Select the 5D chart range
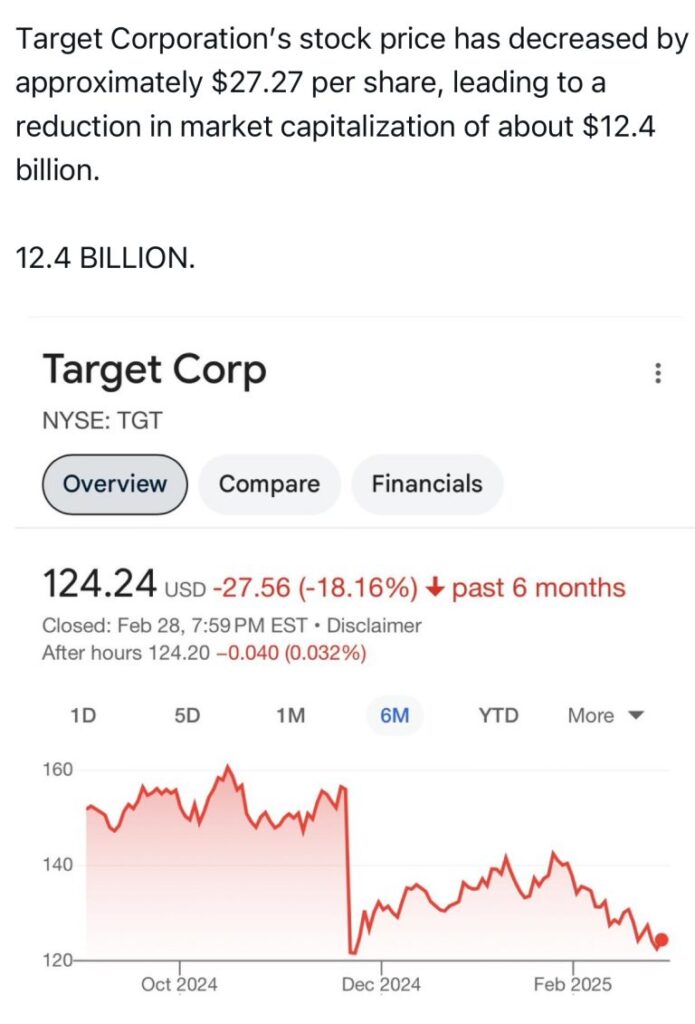The image size is (695, 1024). [x=187, y=715]
